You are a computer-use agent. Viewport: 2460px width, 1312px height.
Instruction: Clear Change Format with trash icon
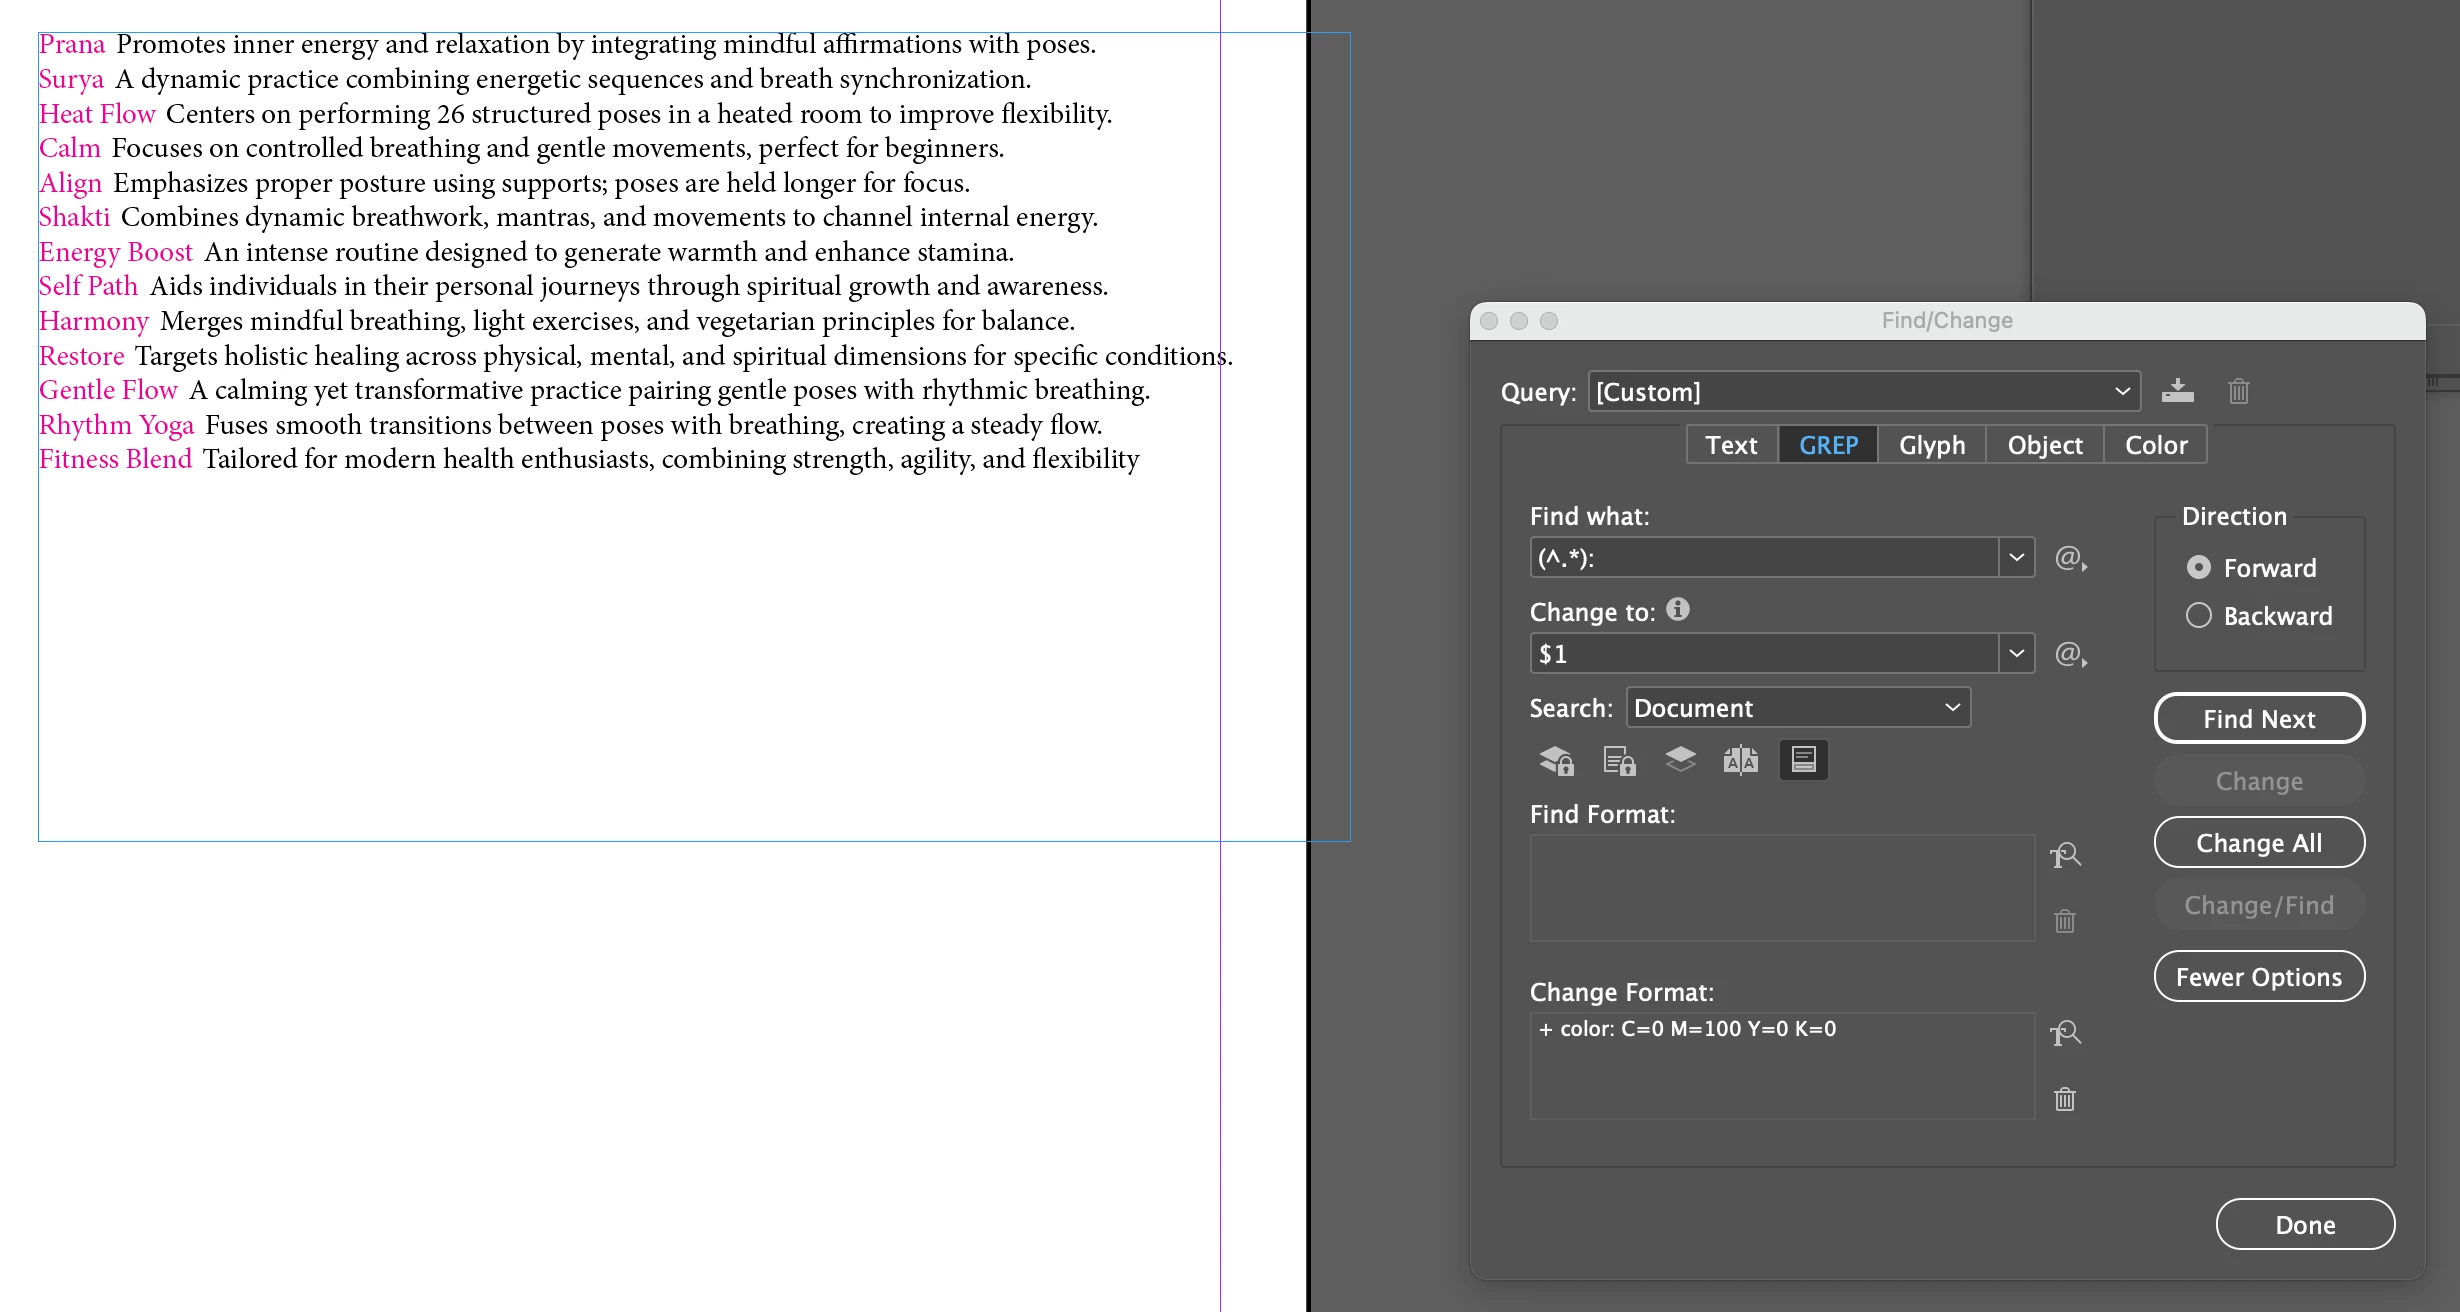(2065, 1099)
